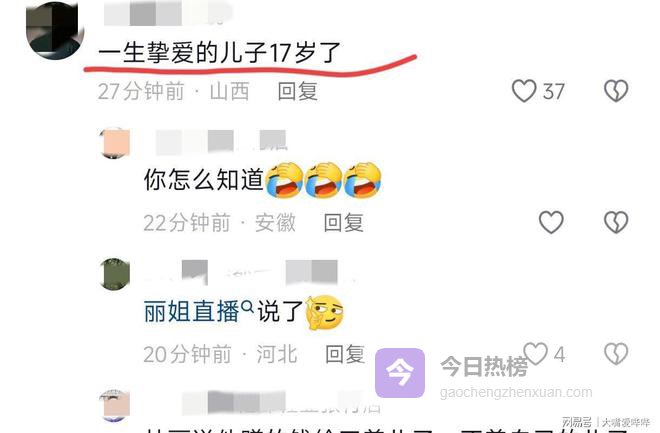Click the 今日热榜 purple logo icon
Image resolution: width=660 pixels, height=433 pixels.
[400, 373]
